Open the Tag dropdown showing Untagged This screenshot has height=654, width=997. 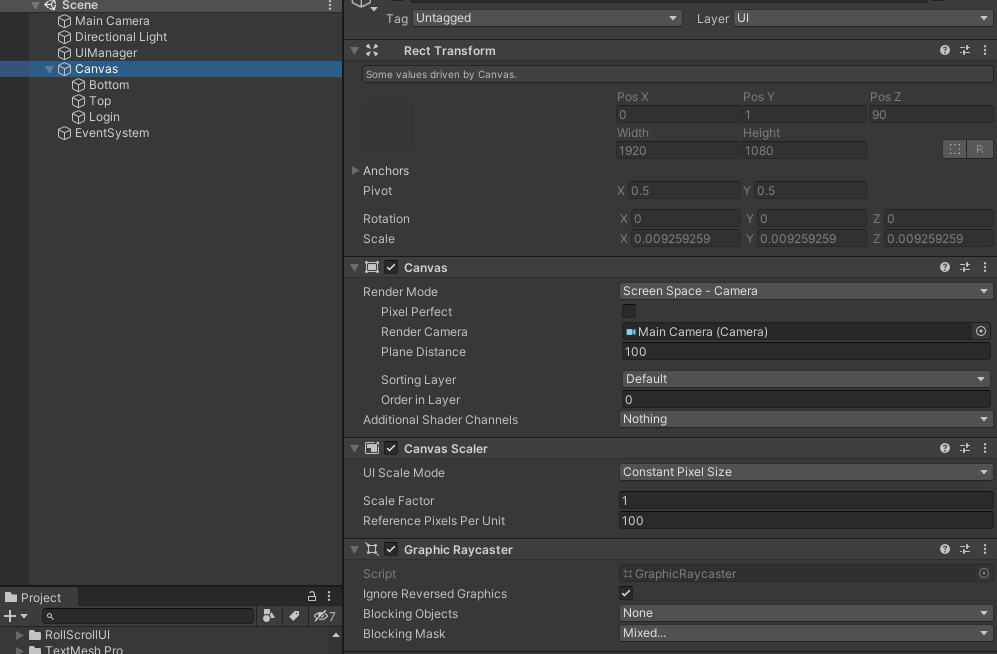(x=547, y=18)
